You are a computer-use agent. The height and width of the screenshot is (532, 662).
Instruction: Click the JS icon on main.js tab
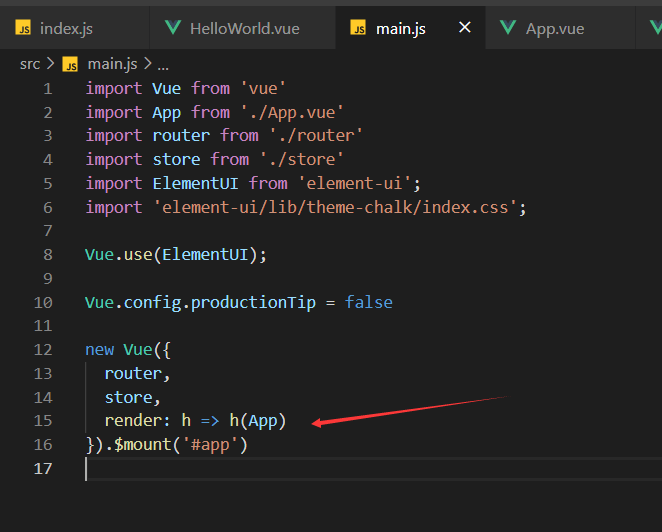[x=358, y=28]
